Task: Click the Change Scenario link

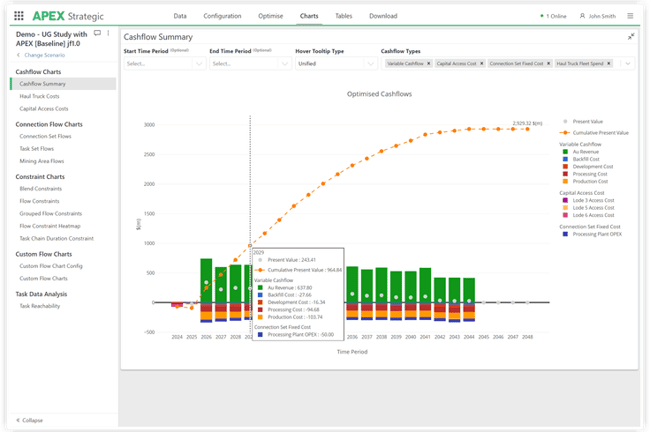Action: pos(45,55)
